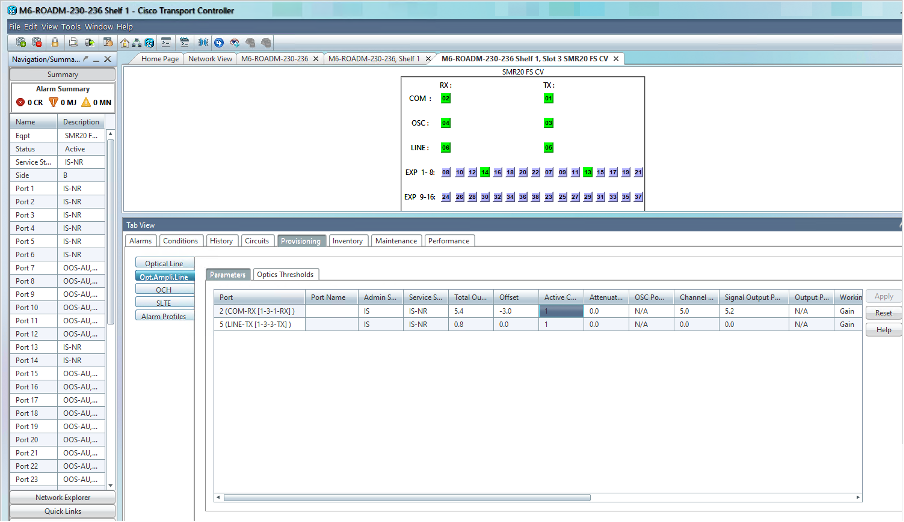904x522 pixels.
Task: Click the delete node toolbar icon
Action: (37, 42)
